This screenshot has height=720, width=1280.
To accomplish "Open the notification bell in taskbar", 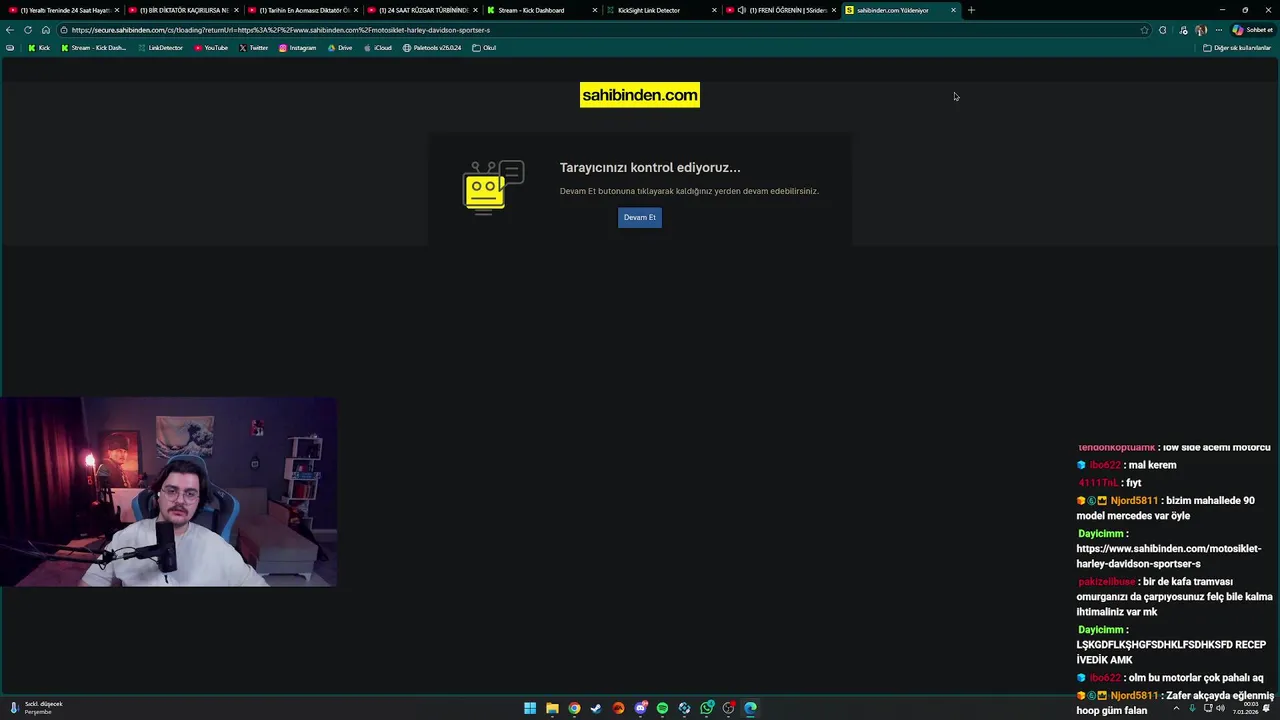I will [x=1267, y=708].
